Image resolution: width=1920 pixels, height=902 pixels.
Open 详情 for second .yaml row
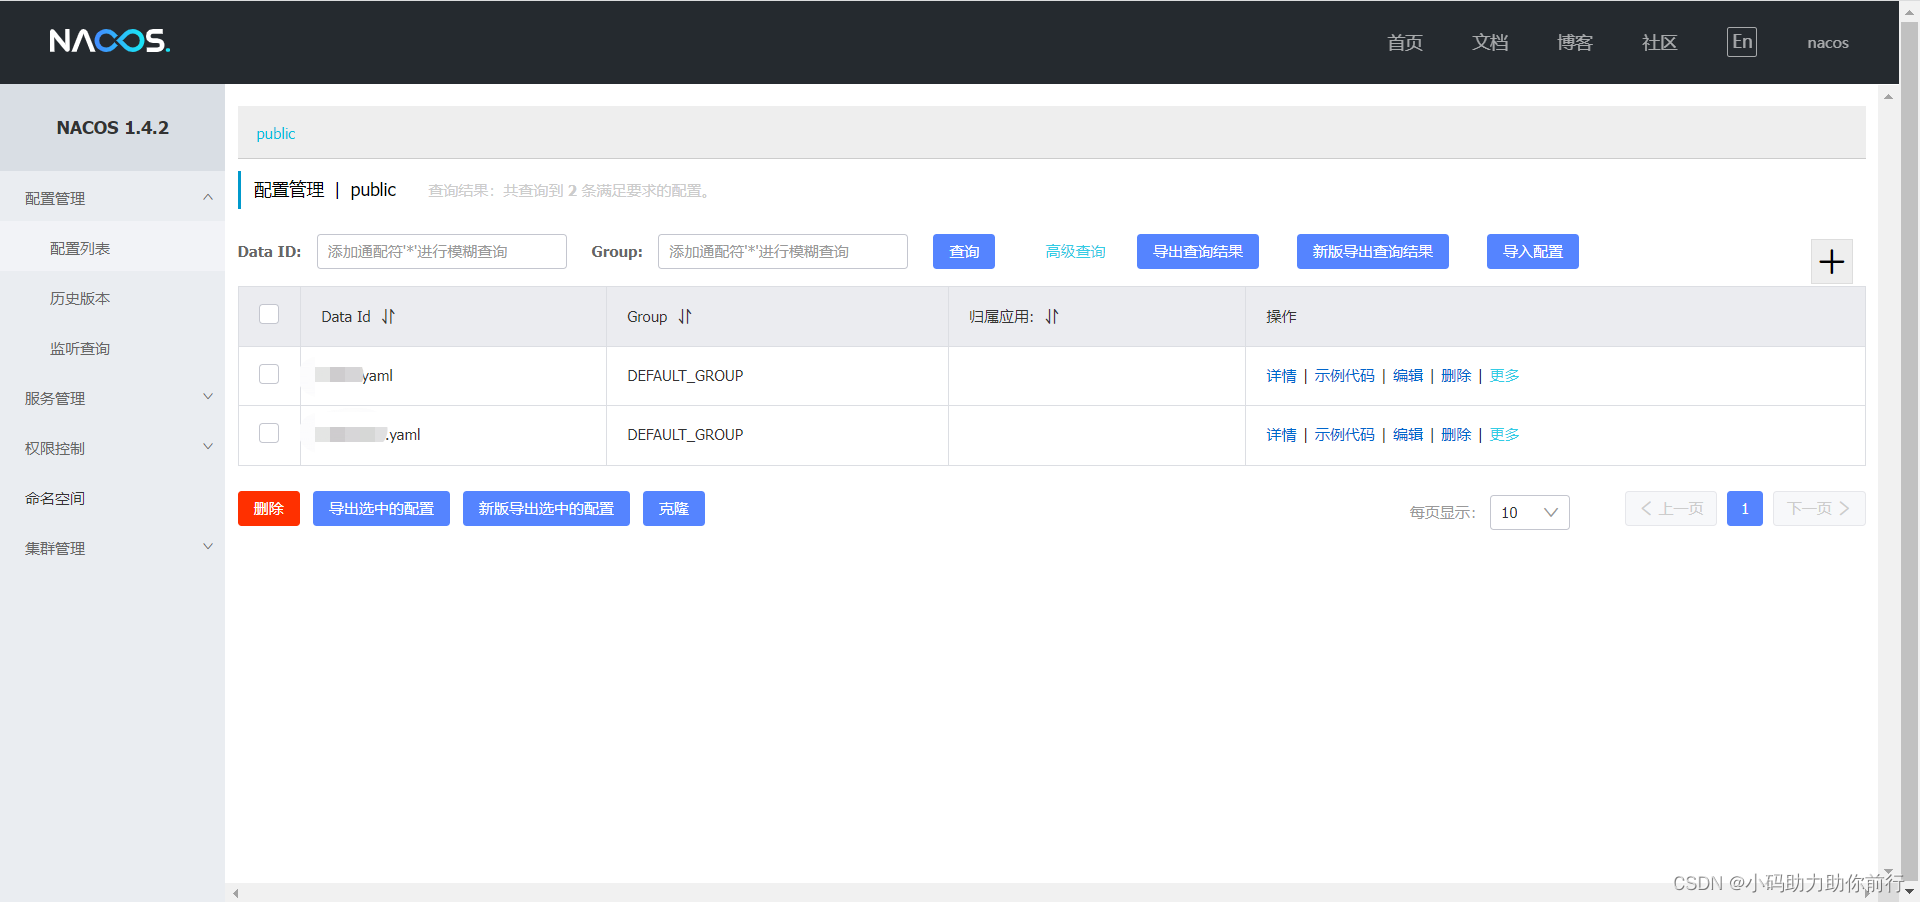tap(1281, 435)
